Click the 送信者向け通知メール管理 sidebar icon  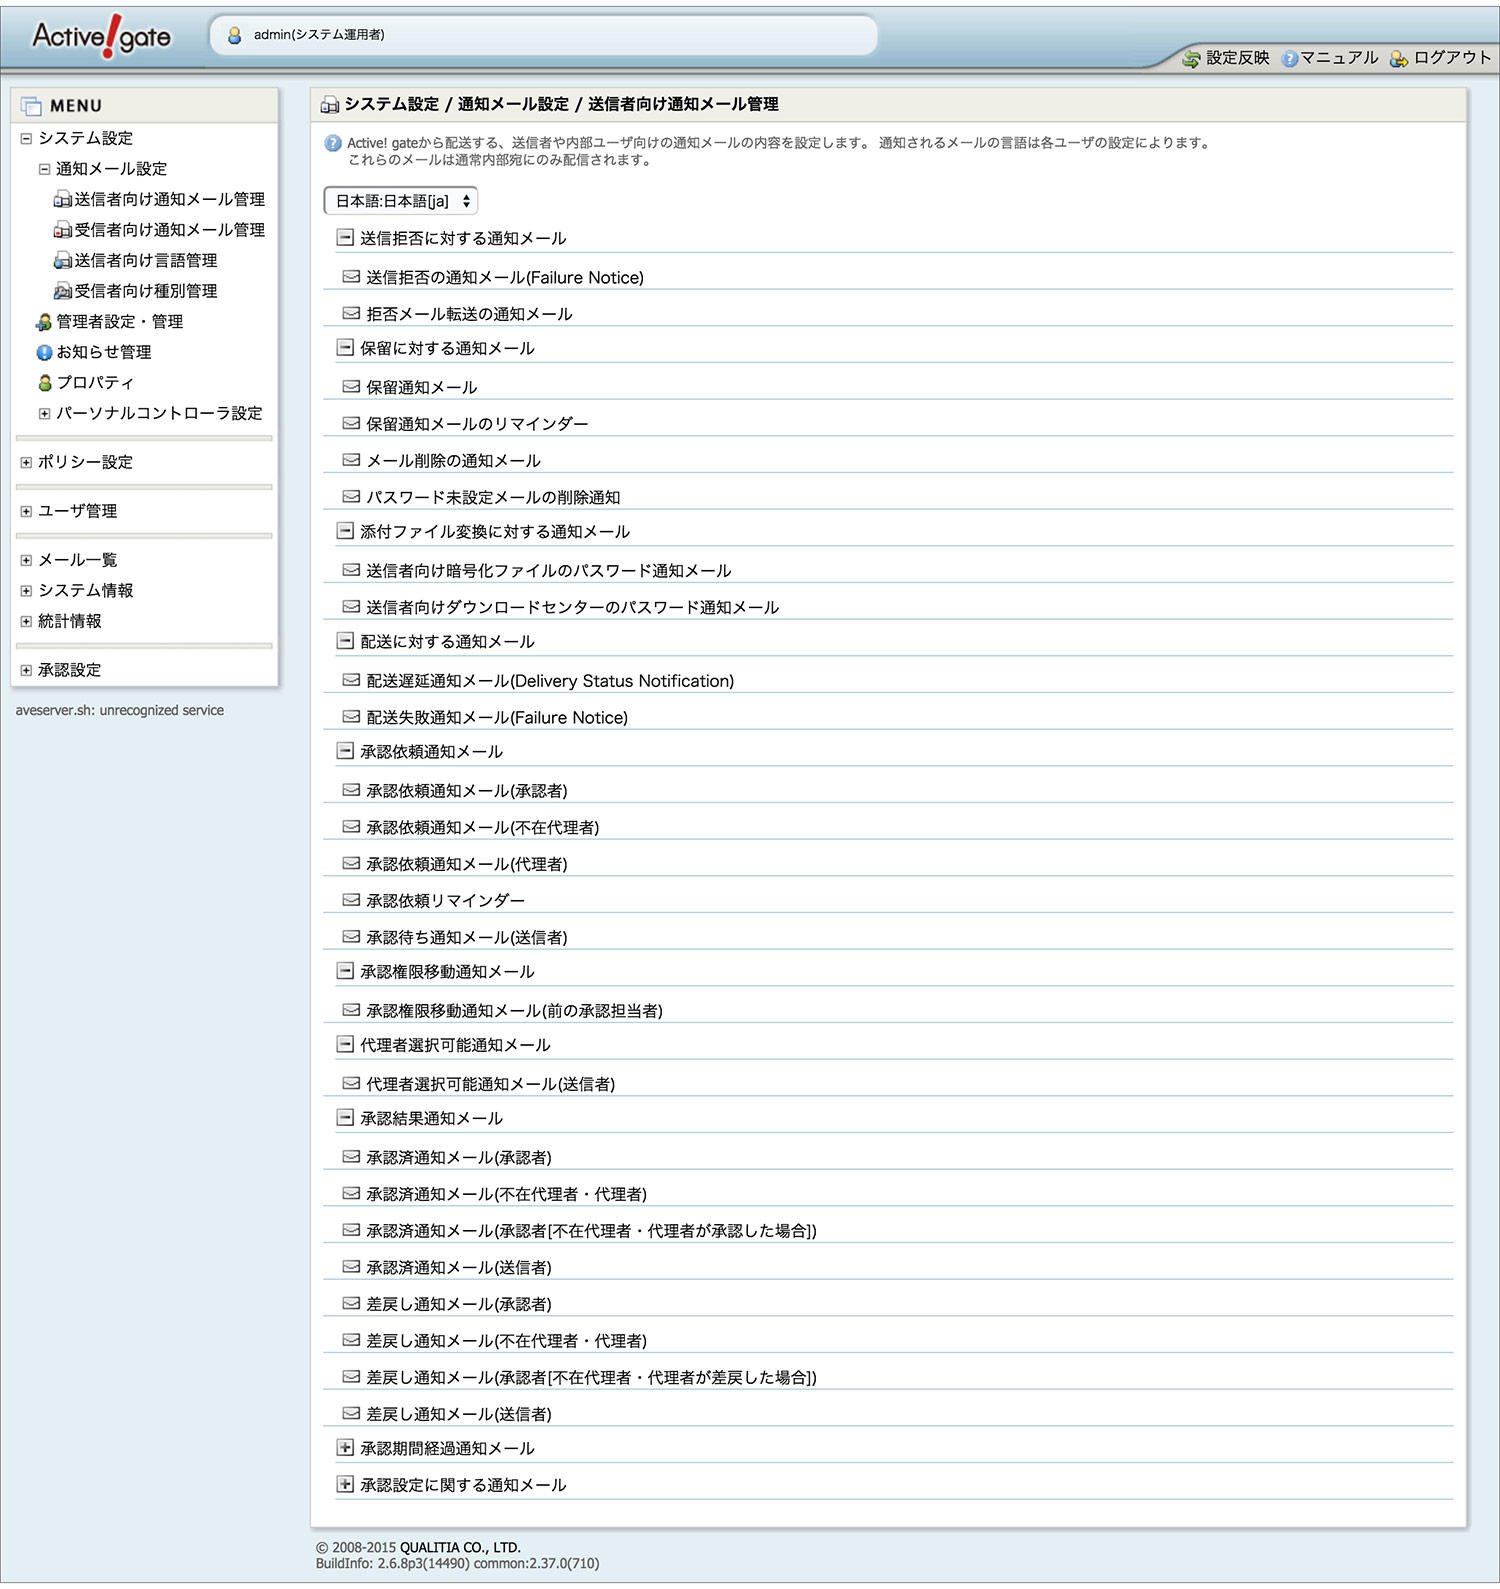(62, 200)
